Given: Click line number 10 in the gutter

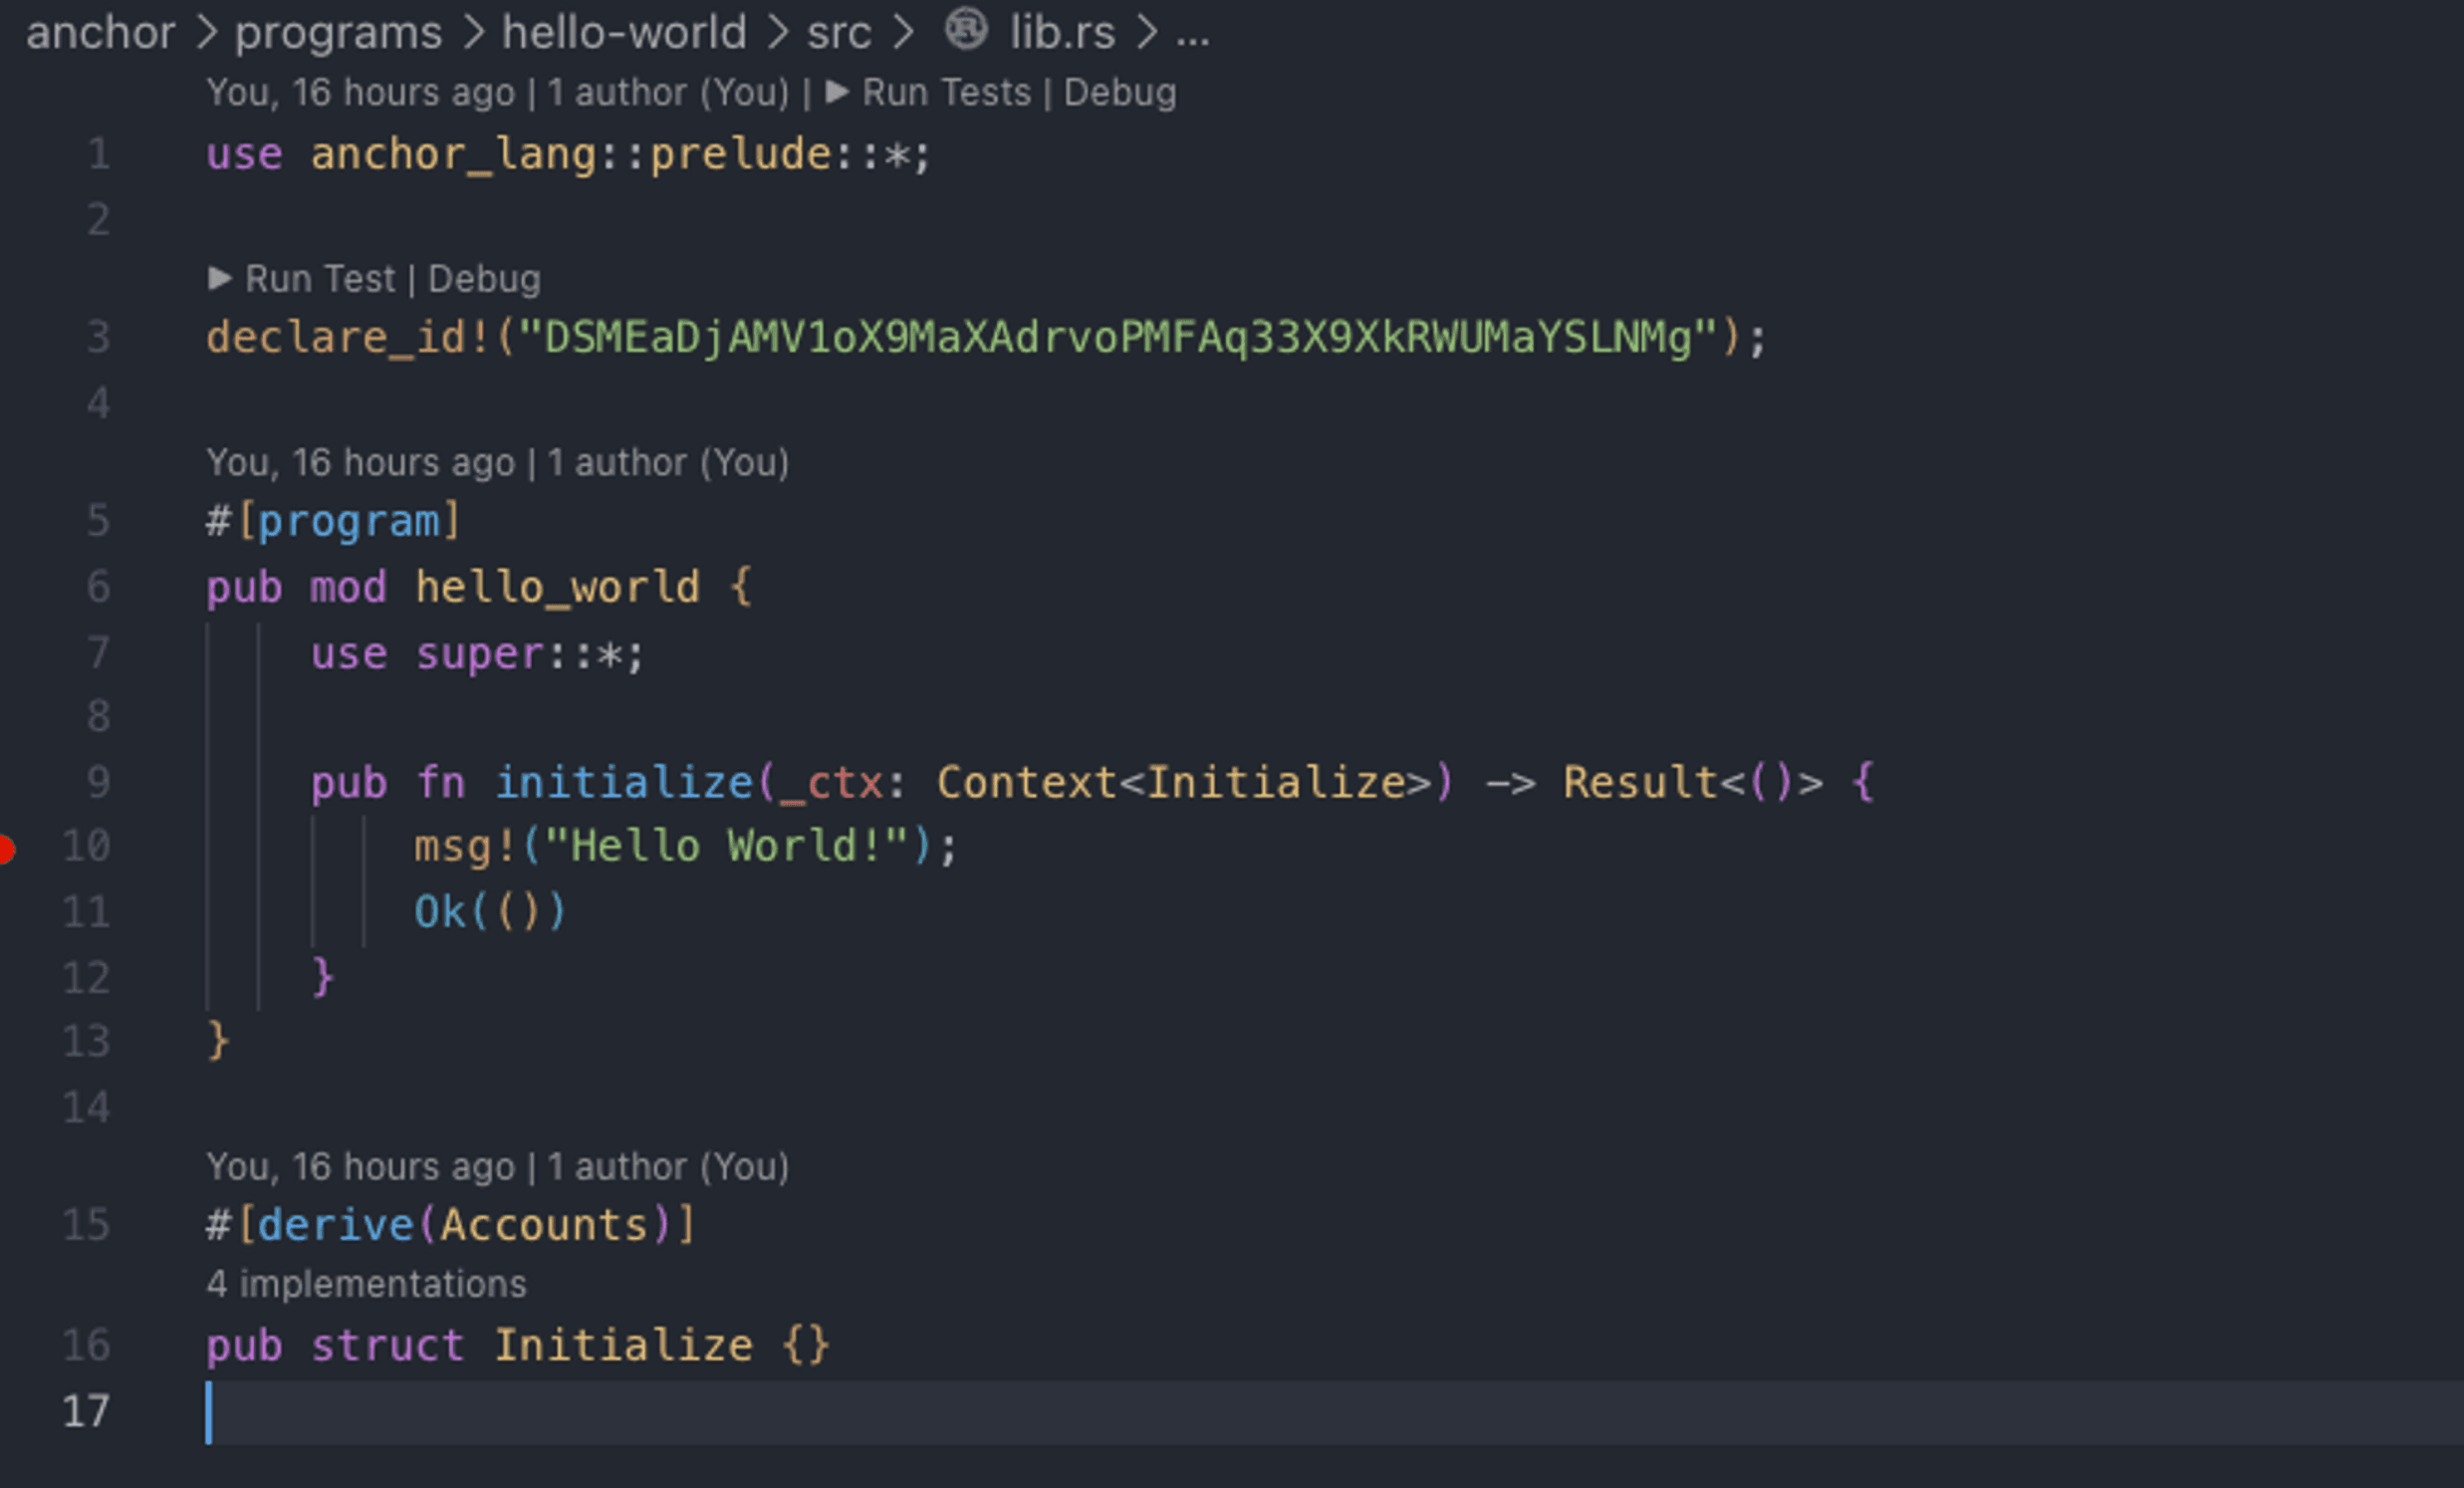Looking at the screenshot, I should 85,846.
